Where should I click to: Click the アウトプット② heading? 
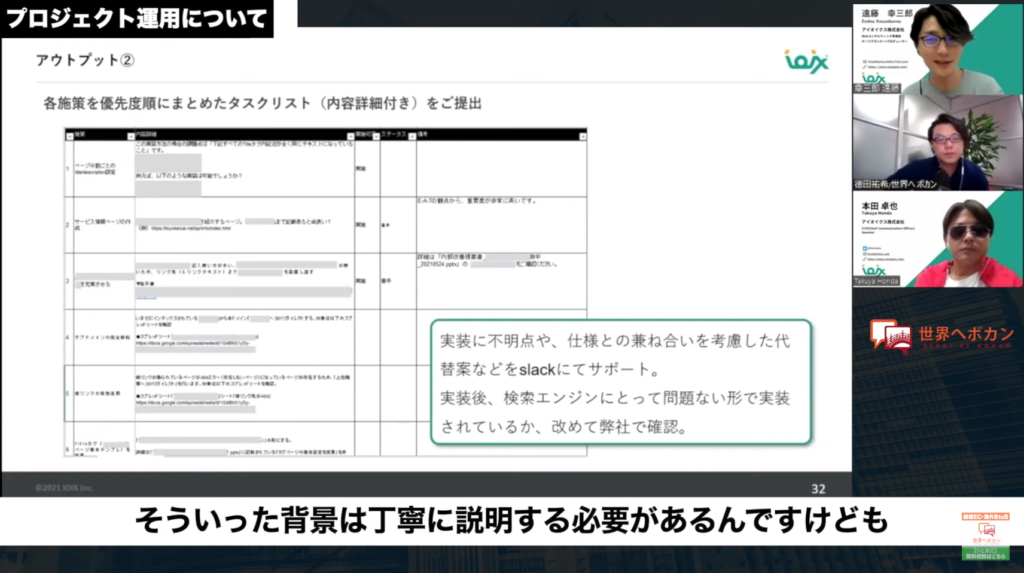click(x=85, y=60)
